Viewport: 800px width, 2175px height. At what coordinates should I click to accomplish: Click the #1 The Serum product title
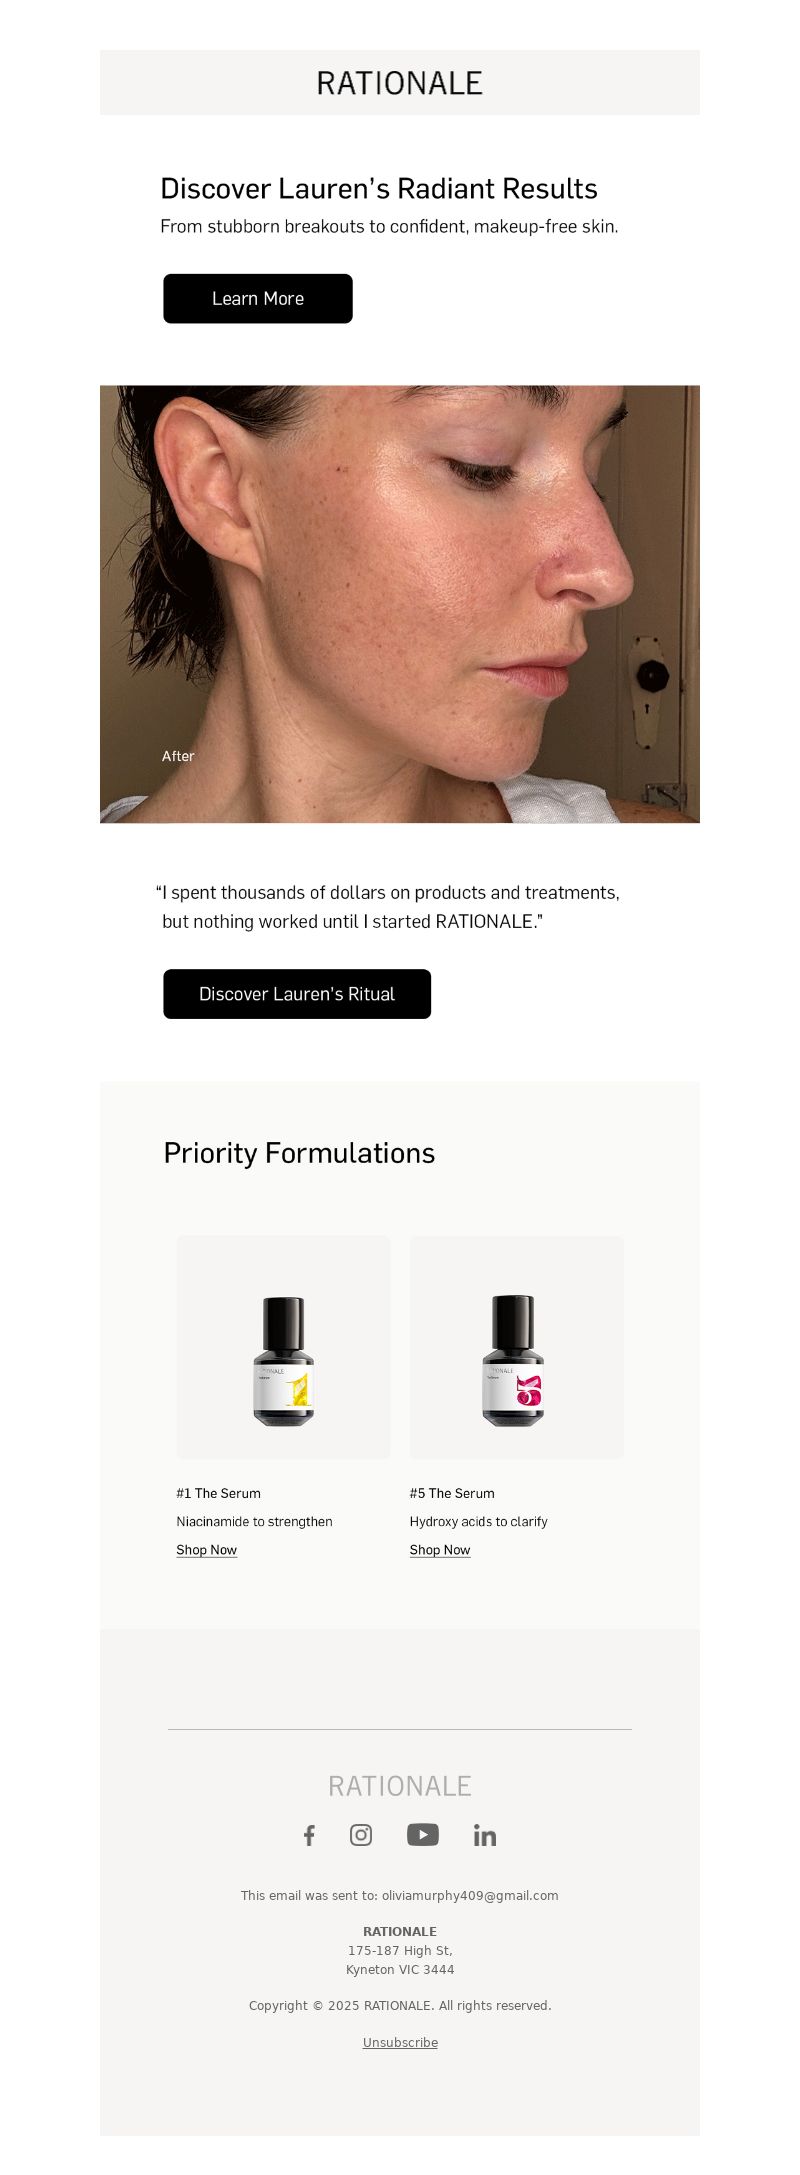[x=219, y=1493]
